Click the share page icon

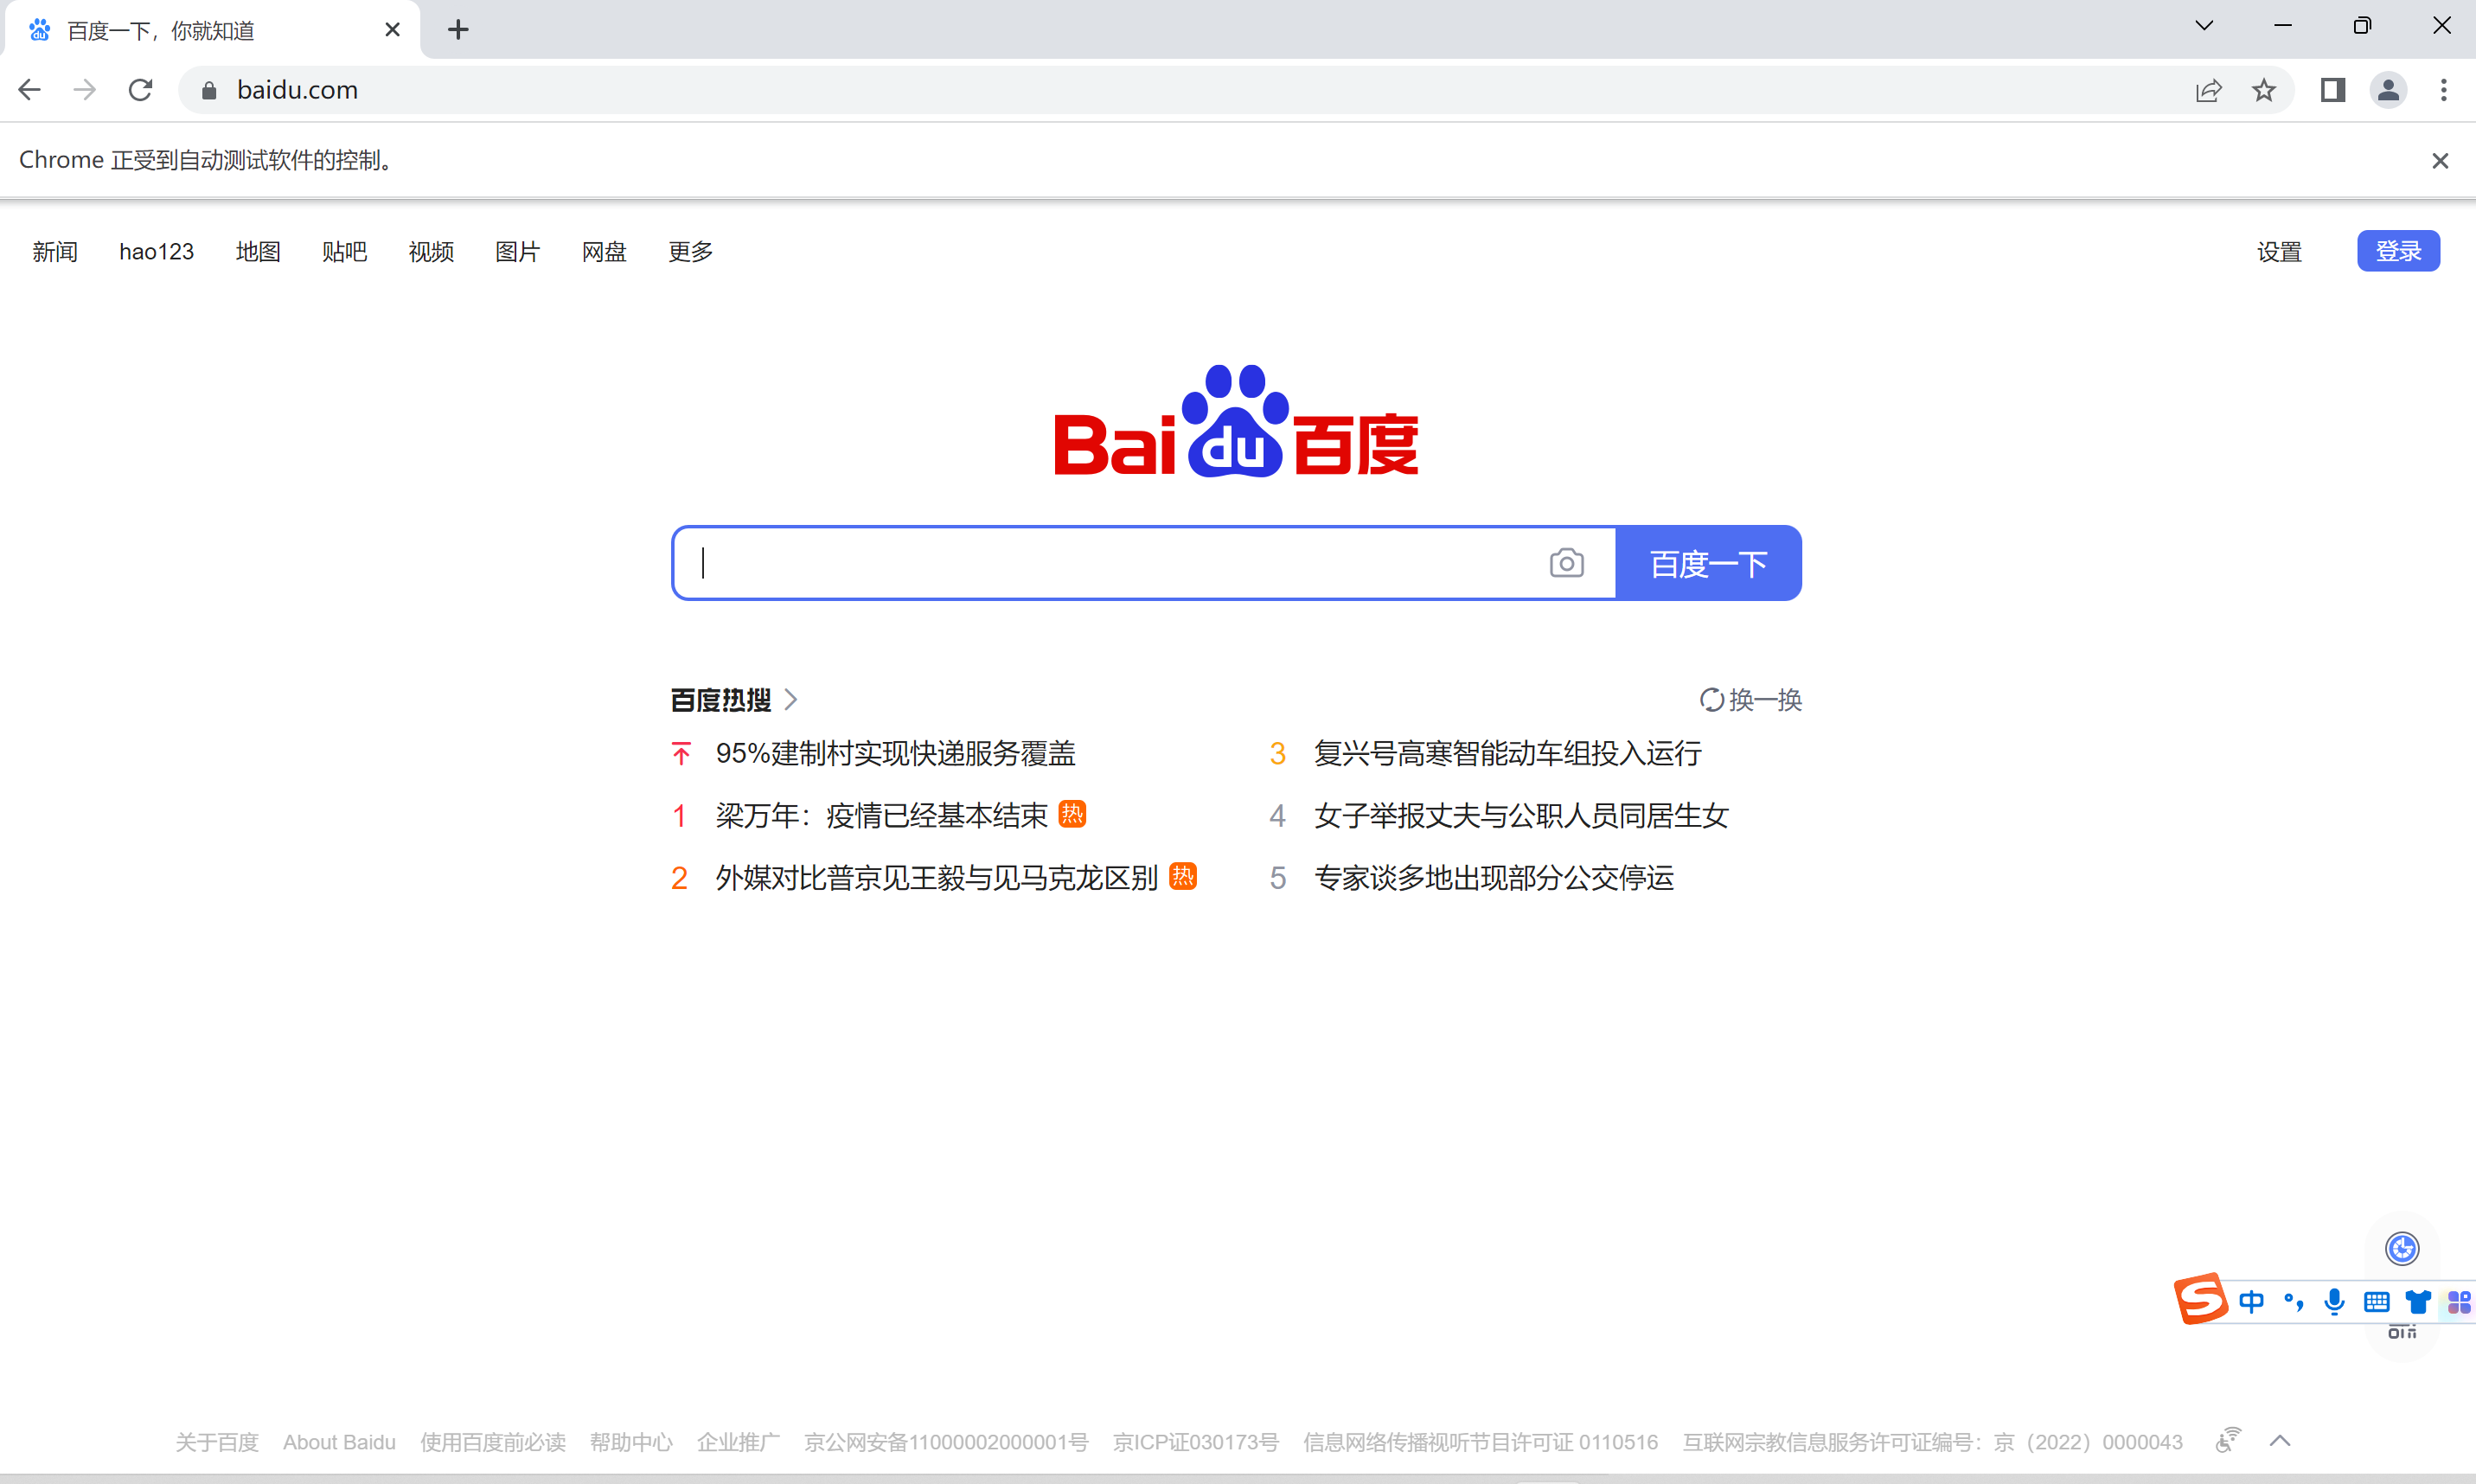(x=2208, y=91)
